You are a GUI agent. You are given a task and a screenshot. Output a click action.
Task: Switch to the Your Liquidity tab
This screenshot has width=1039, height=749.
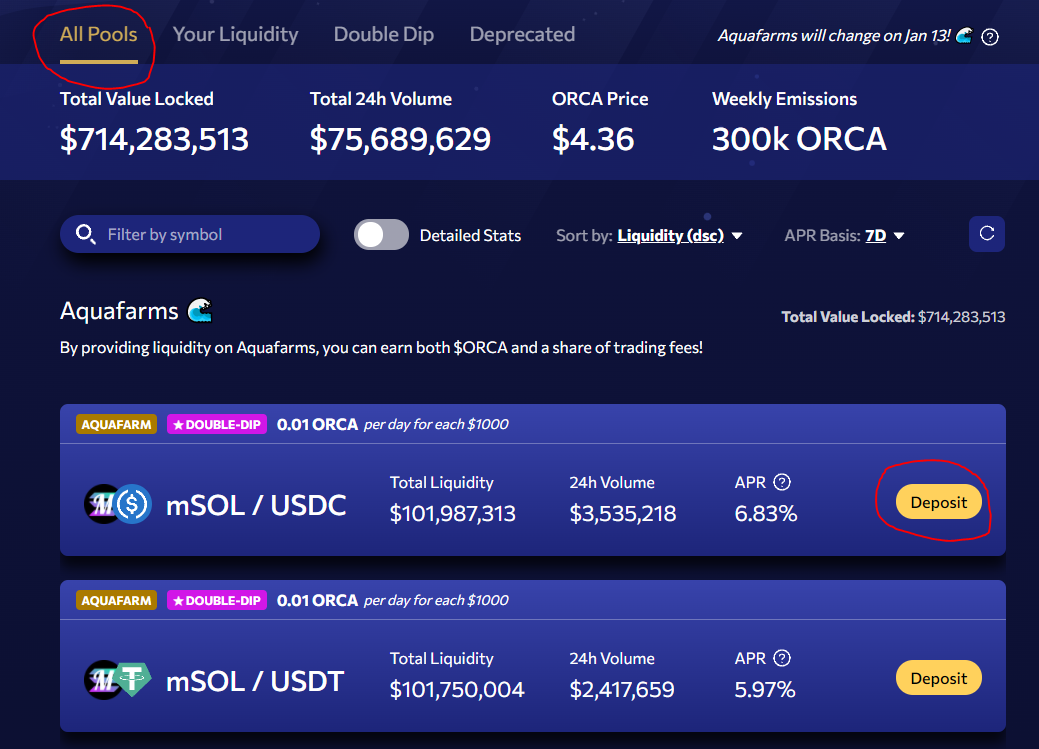(235, 34)
